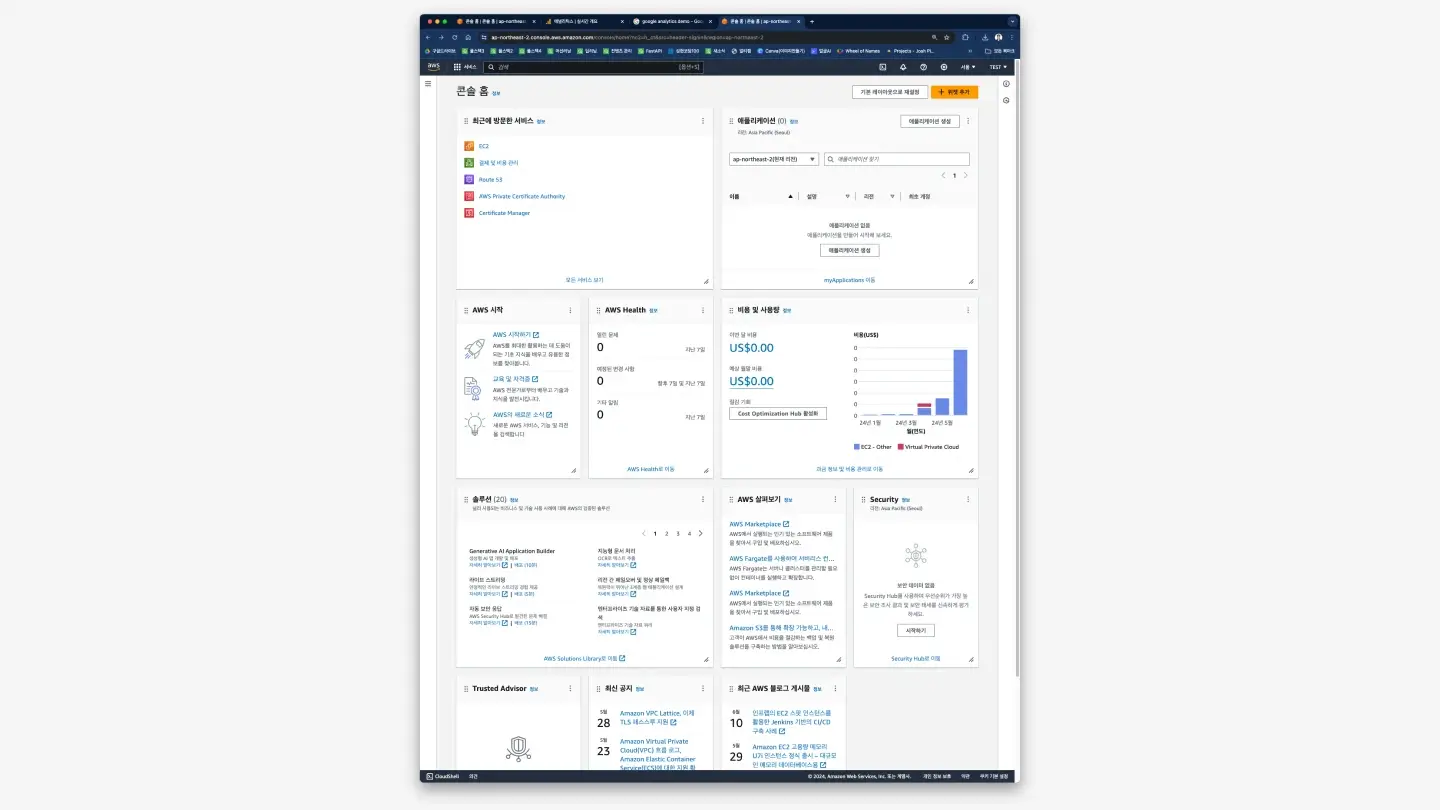1440x810 pixels.
Task: Switch to the first AWS console tab
Action: [495, 21]
